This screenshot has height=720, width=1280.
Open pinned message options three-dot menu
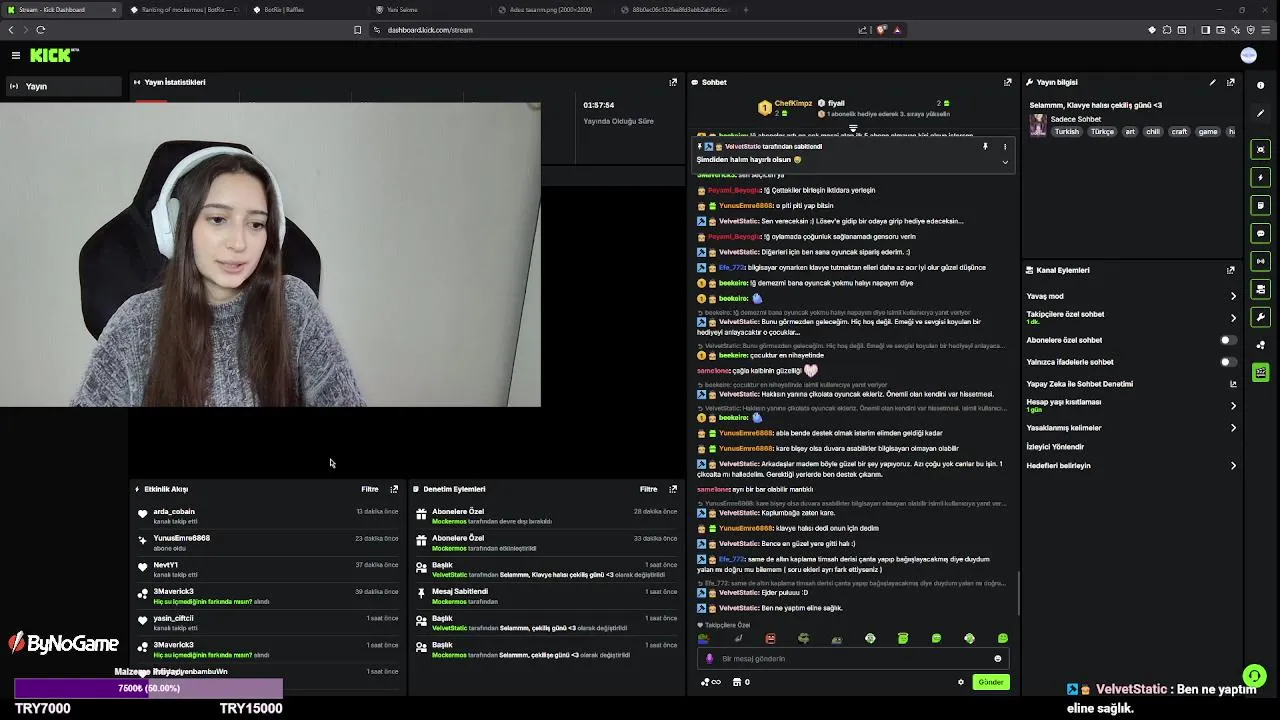[1005, 147]
